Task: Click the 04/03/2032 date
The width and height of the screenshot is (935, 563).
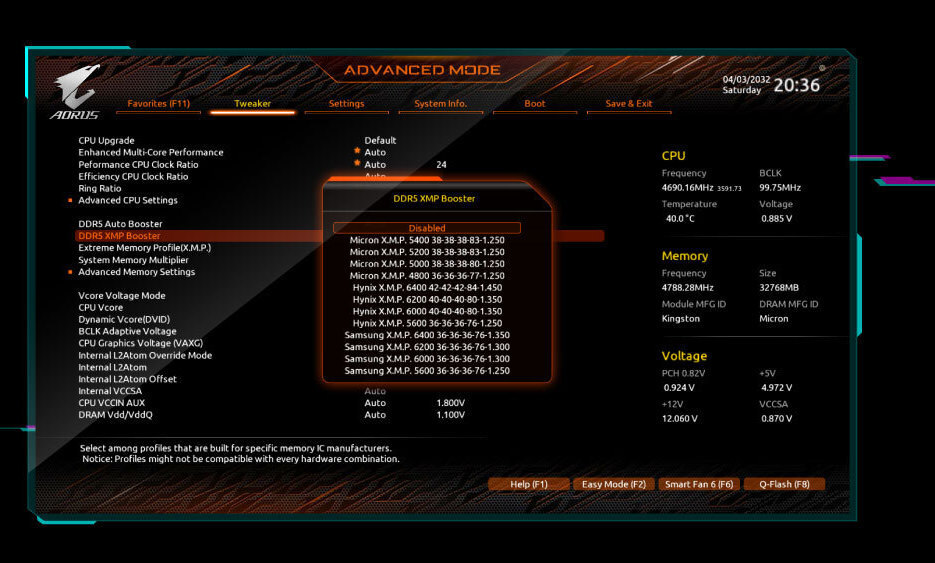Action: coord(746,79)
